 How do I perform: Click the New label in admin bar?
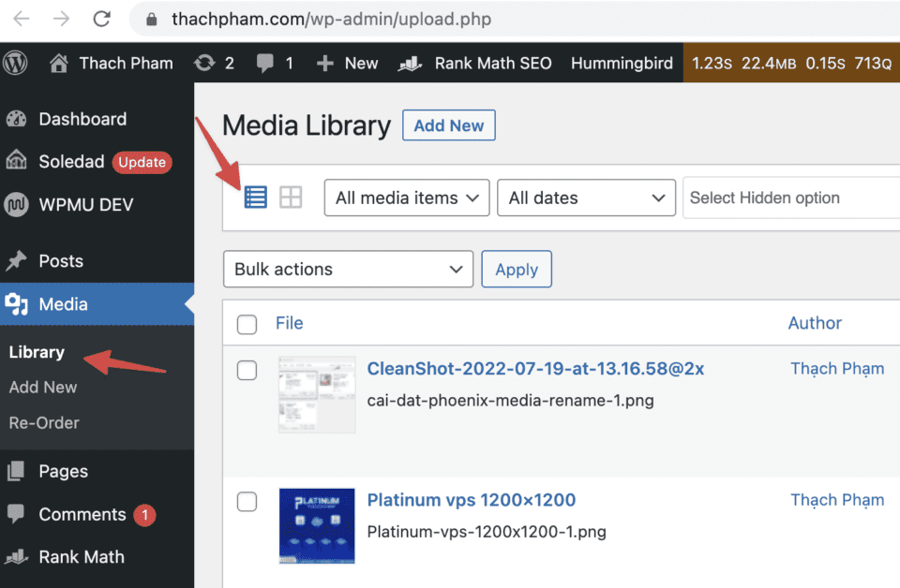coord(361,63)
